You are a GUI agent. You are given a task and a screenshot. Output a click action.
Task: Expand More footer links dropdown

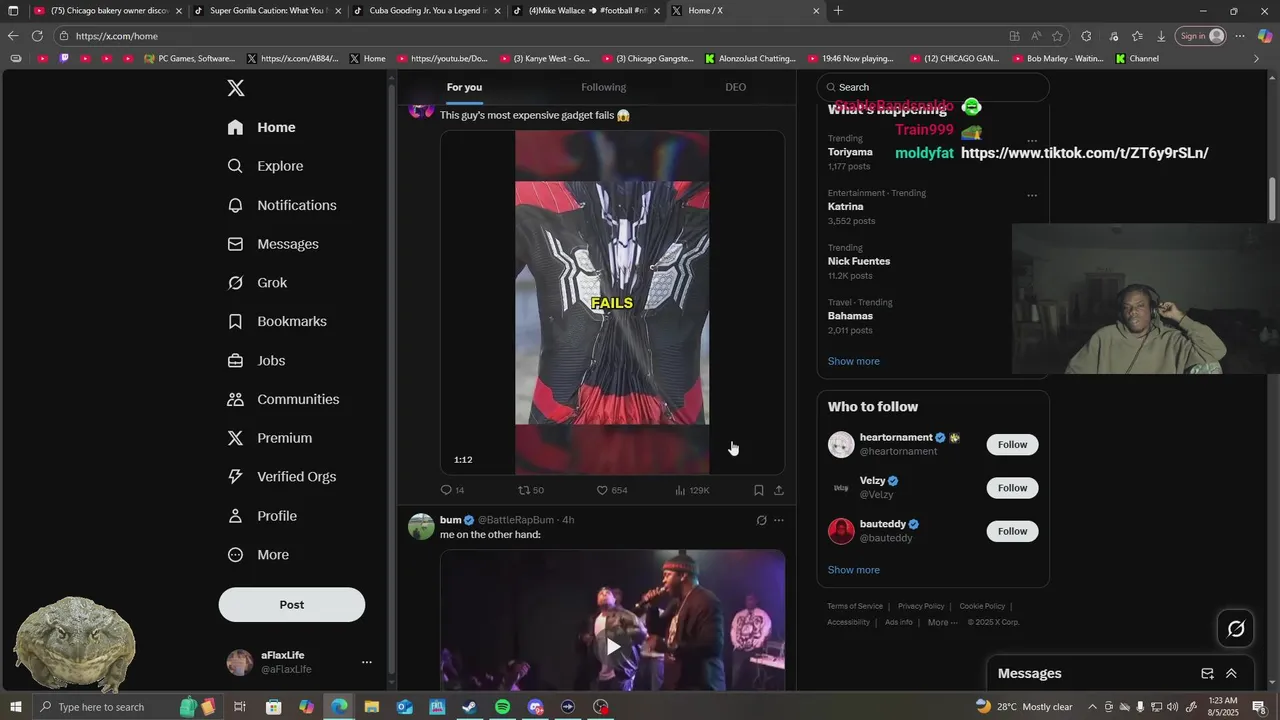(x=943, y=622)
